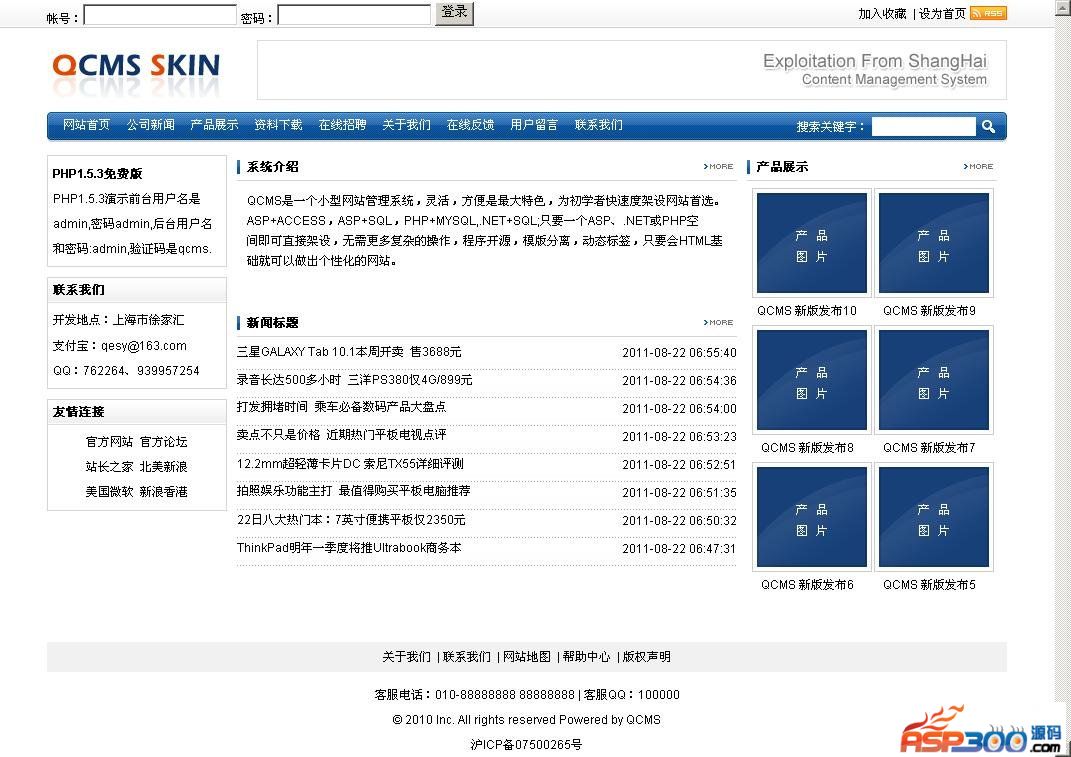Open product thumbnail QCMS 新版发布9
This screenshot has width=1071, height=757.
[x=934, y=243]
